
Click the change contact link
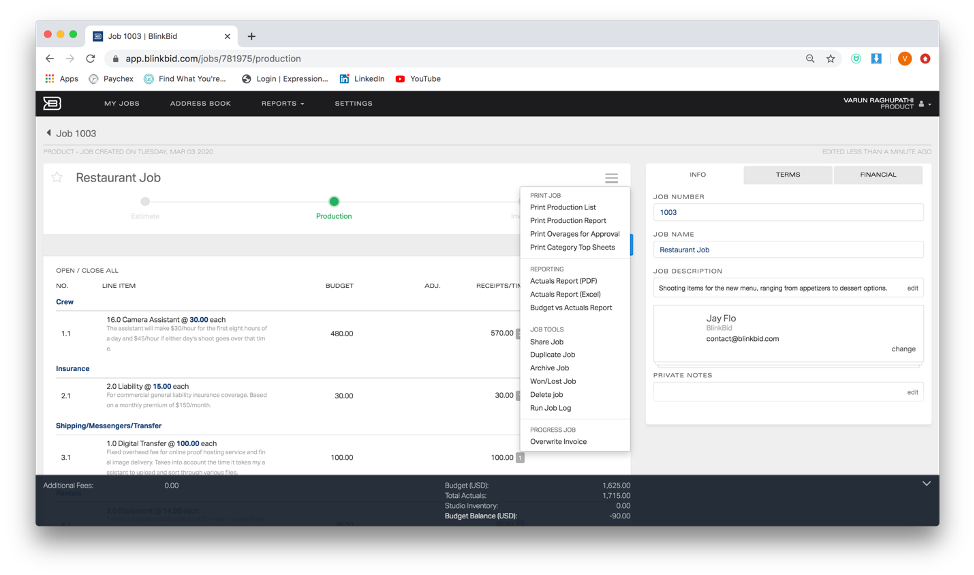click(x=903, y=349)
